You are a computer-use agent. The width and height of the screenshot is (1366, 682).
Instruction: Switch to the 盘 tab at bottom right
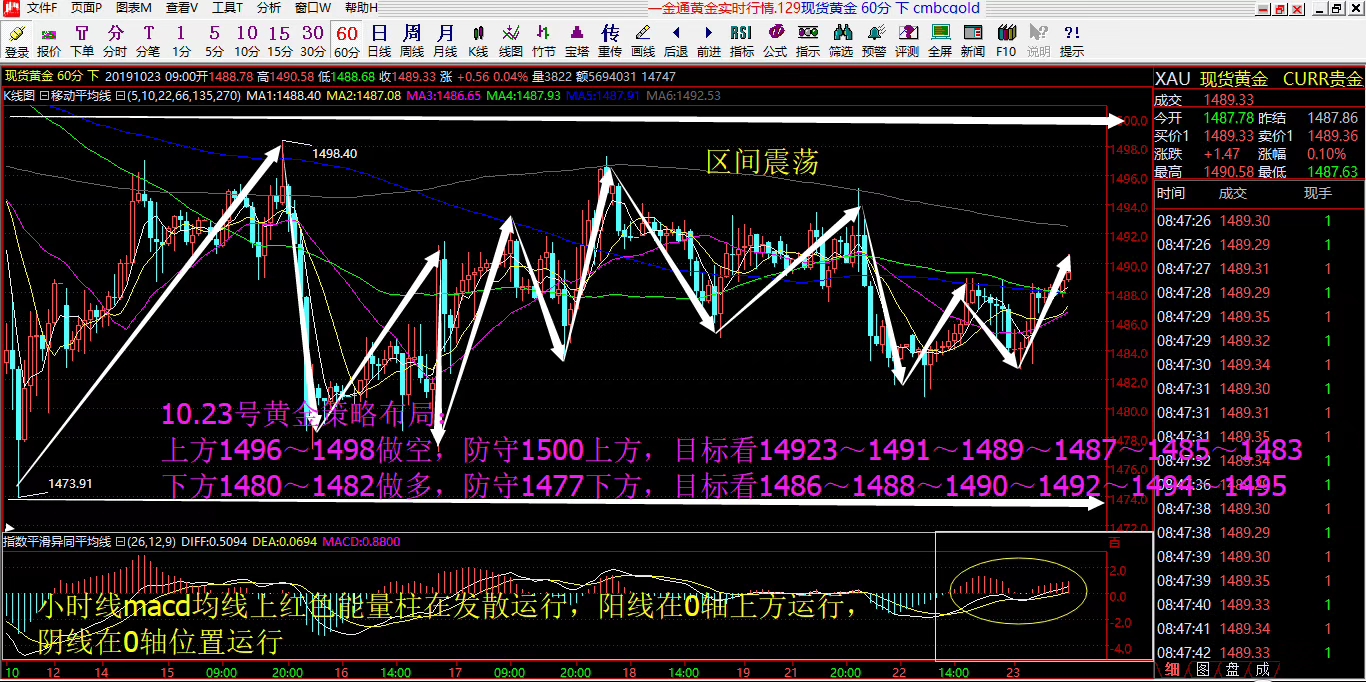[1231, 669]
